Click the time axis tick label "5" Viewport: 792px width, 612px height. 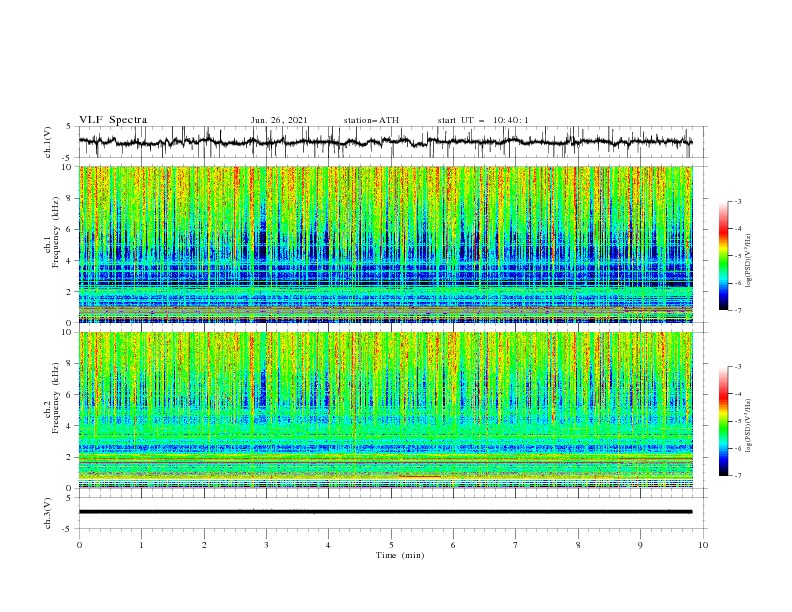point(391,545)
